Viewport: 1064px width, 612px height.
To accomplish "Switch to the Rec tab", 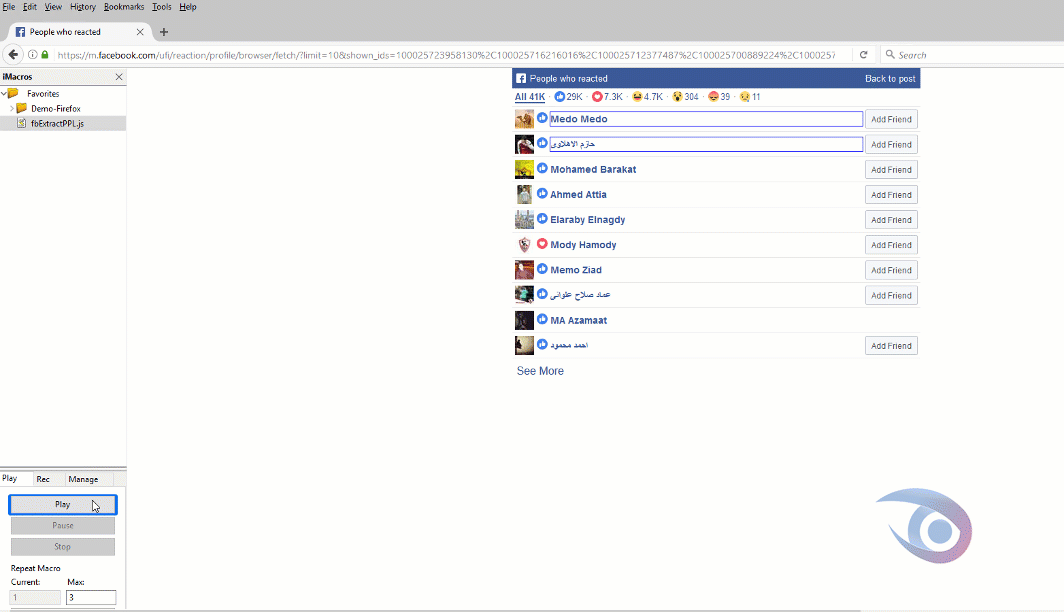I will point(43,479).
